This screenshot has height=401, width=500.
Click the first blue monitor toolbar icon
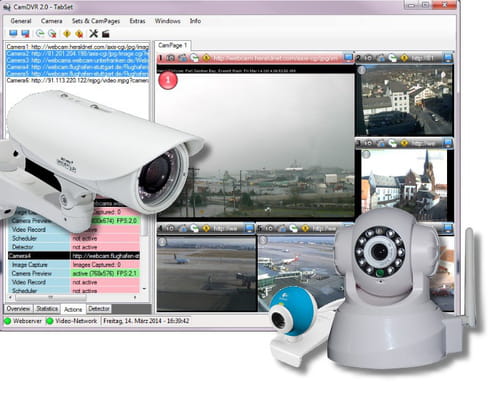tap(13, 34)
